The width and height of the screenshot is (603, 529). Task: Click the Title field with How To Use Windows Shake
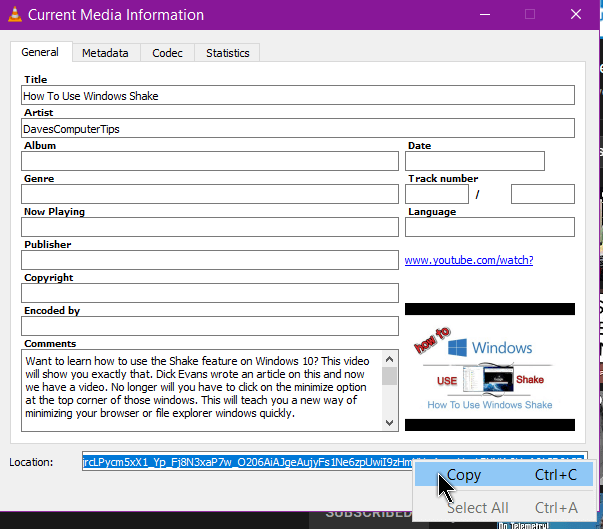(298, 95)
